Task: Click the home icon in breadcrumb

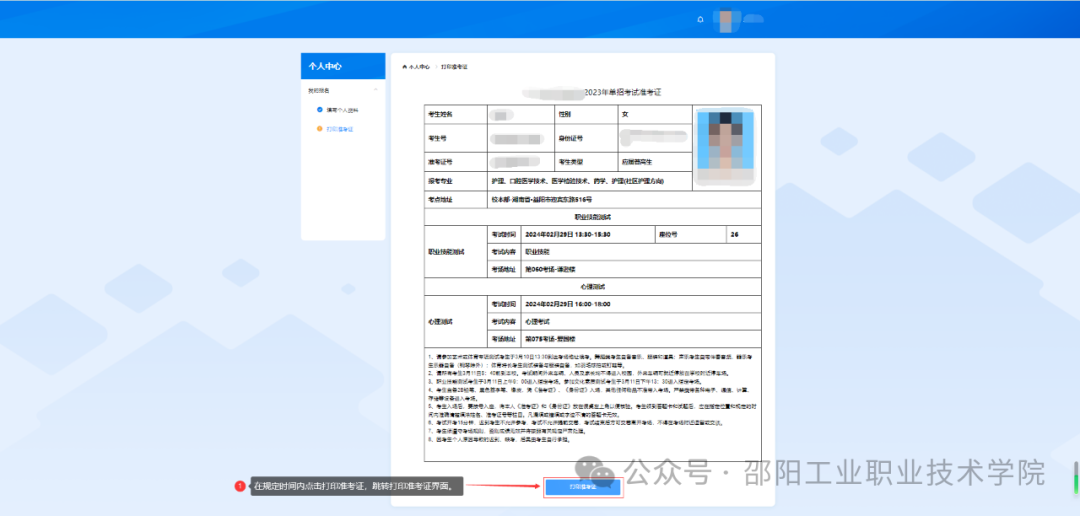Action: coord(404,66)
